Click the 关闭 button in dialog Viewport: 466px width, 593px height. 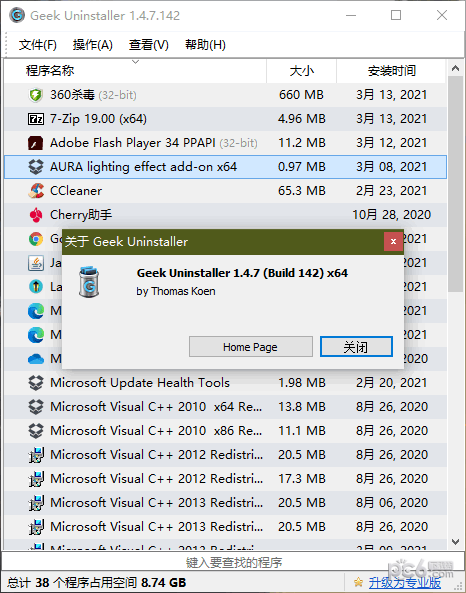tap(356, 346)
